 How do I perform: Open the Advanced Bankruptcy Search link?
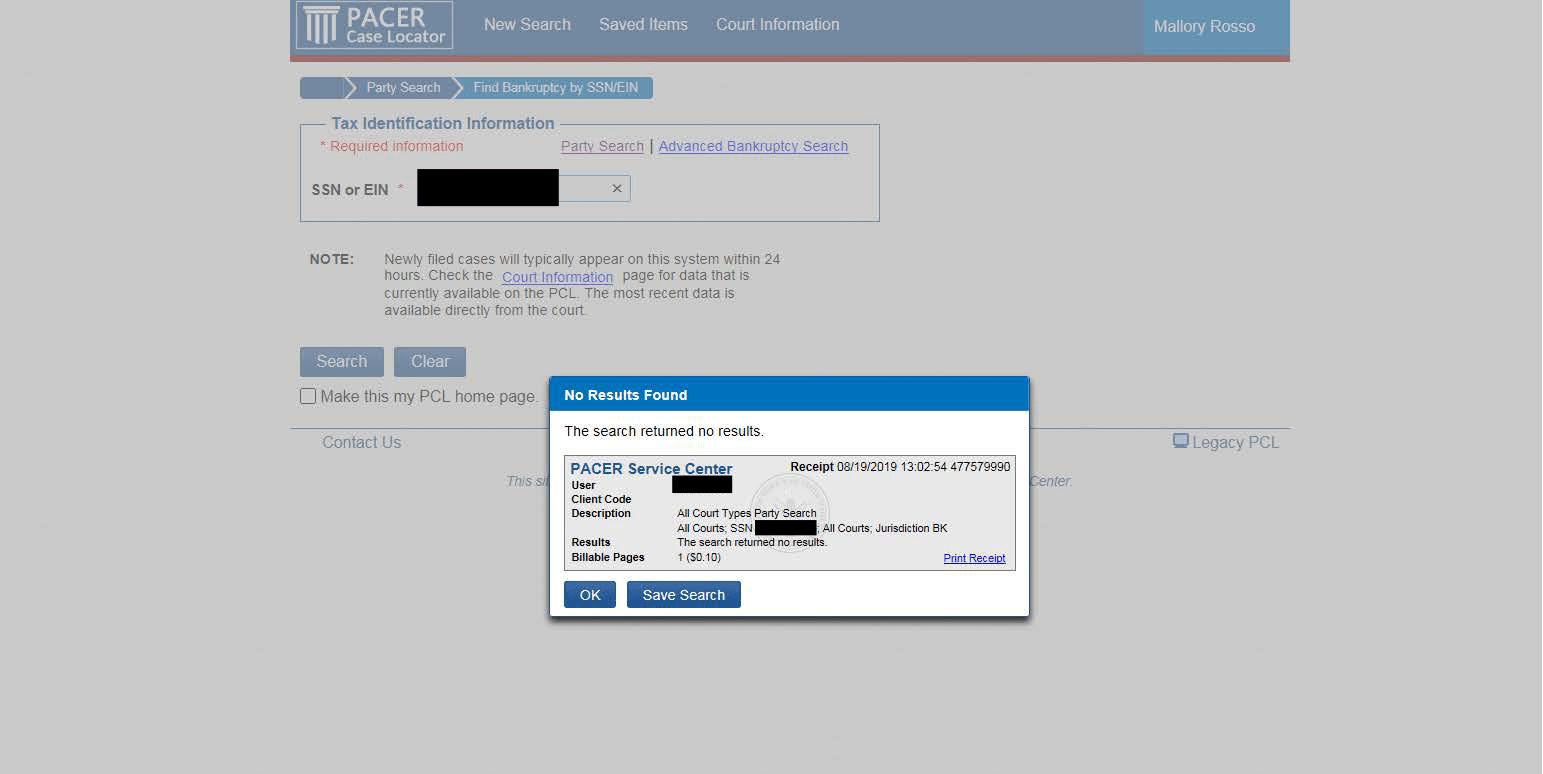[x=753, y=146]
